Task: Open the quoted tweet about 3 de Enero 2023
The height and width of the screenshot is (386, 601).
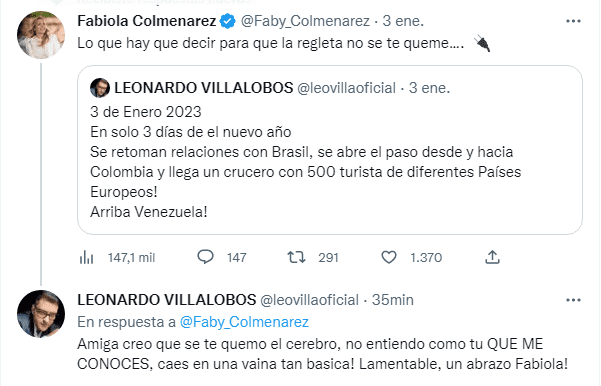Action: pos(330,150)
